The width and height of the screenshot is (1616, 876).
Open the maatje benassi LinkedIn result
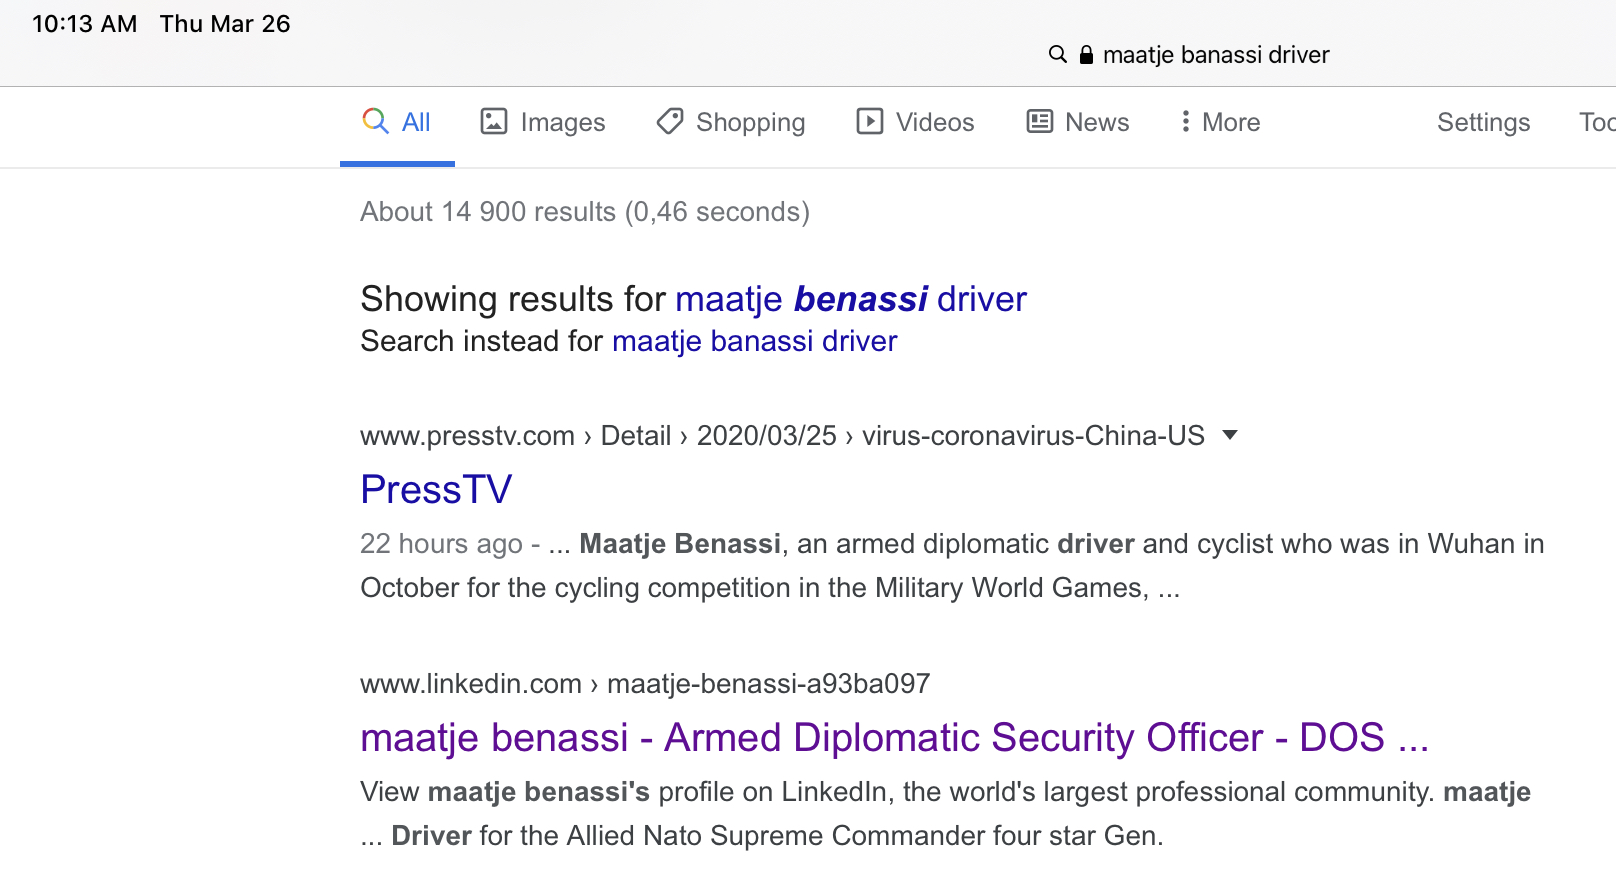893,738
